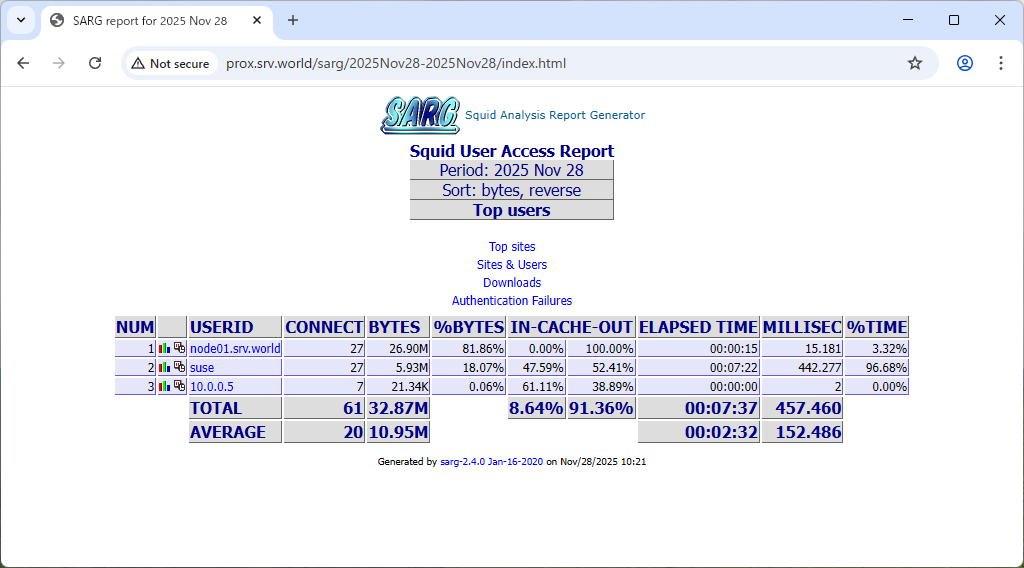
Task: Open the date/time report icon for suse
Action: coord(179,368)
